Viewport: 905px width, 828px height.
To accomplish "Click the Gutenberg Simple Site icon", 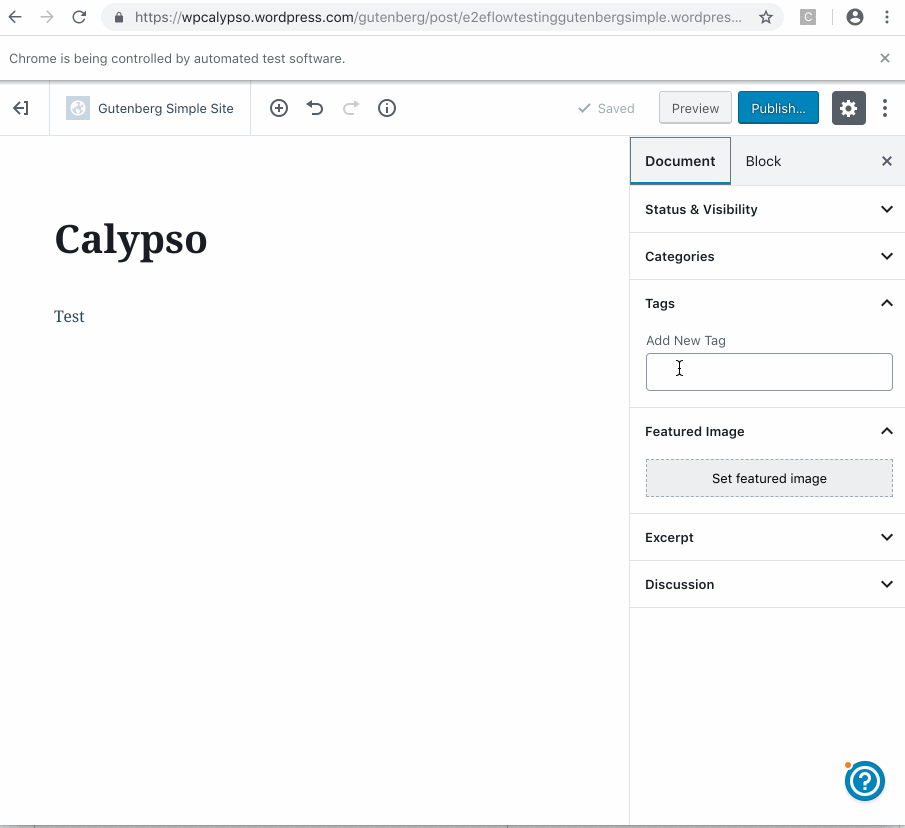I will 78,108.
